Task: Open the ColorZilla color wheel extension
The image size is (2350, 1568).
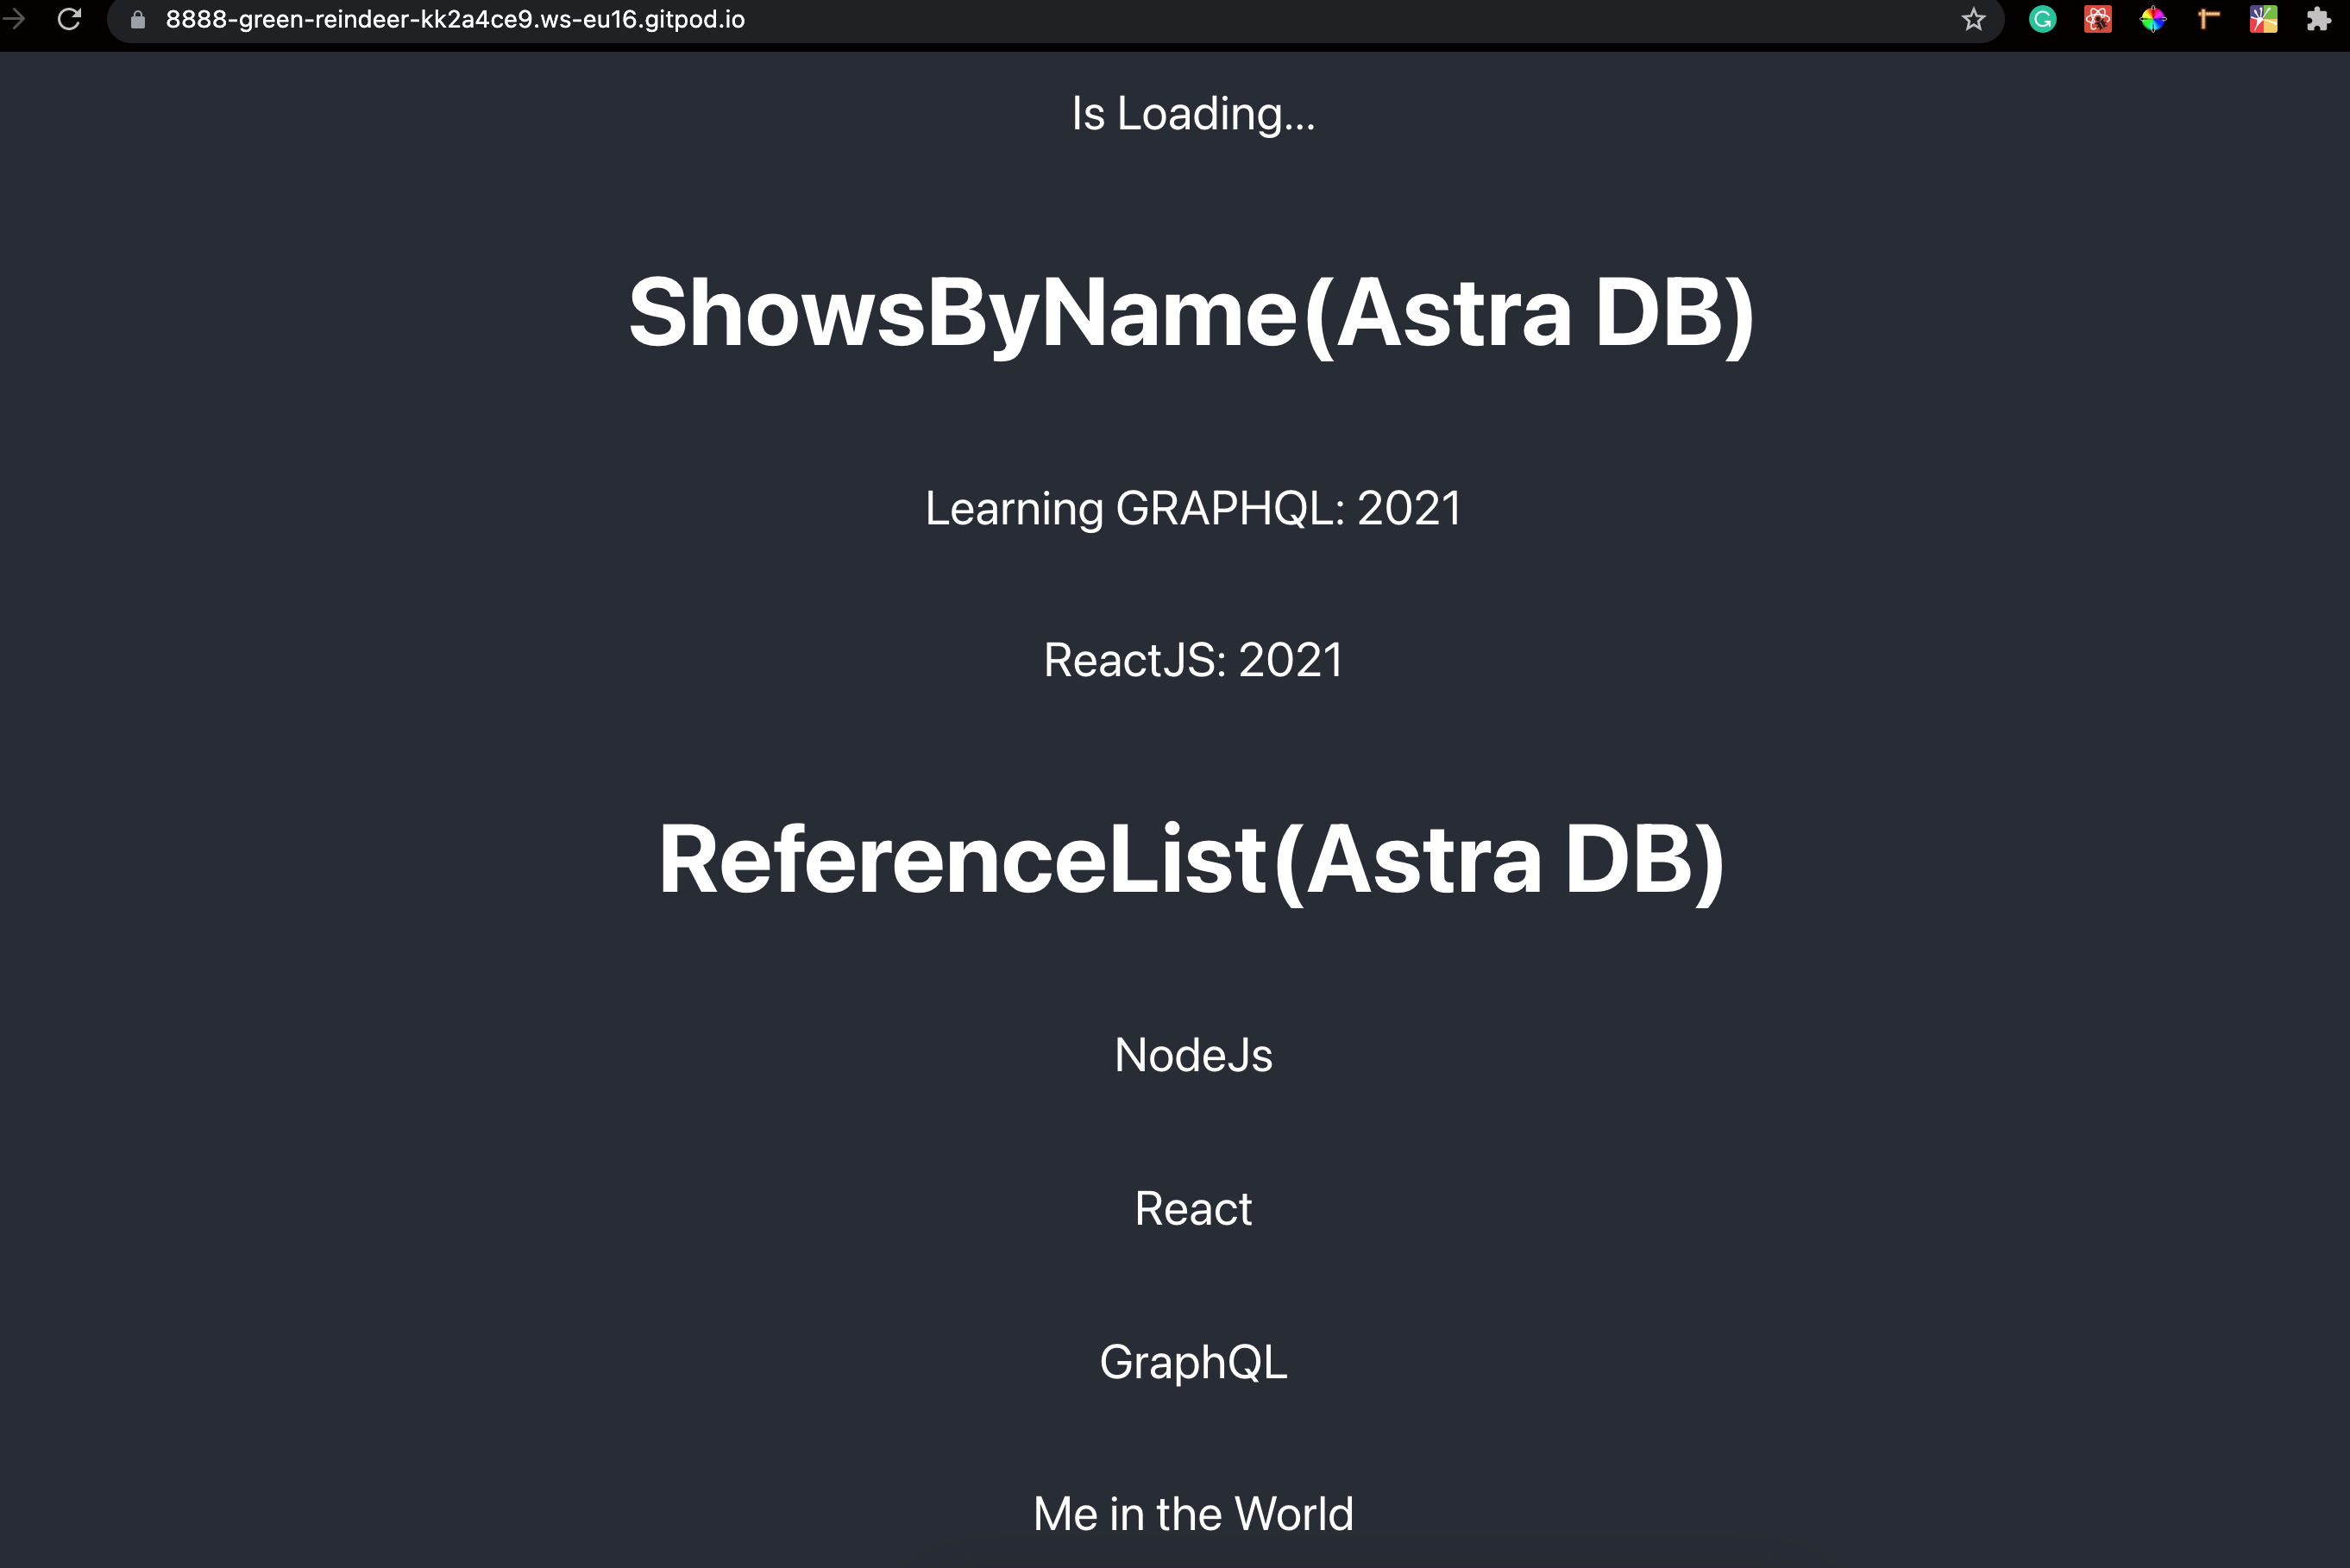Action: 2152,19
